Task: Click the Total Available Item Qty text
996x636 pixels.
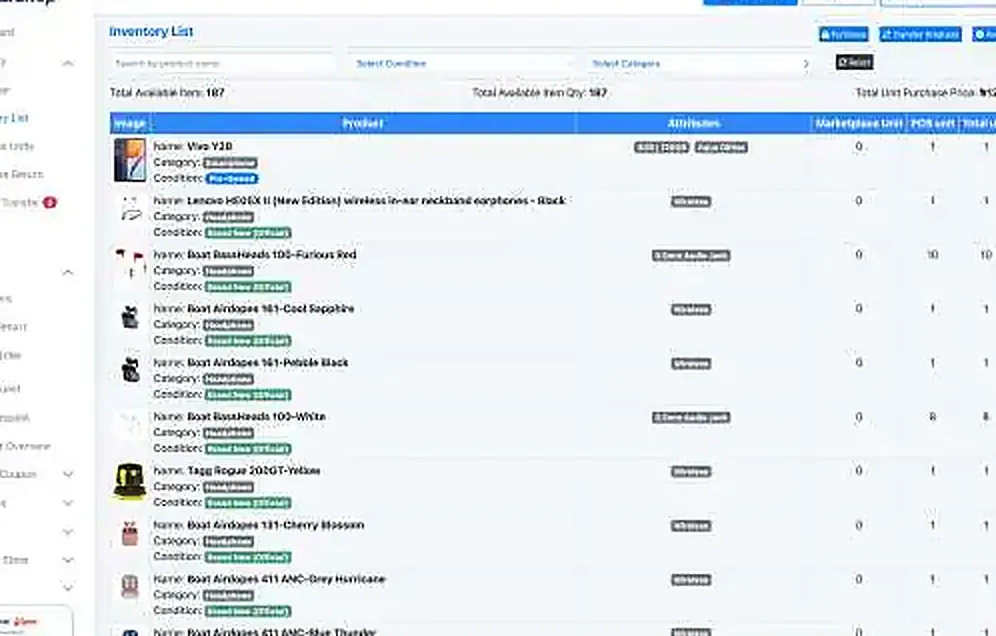Action: [x=539, y=93]
